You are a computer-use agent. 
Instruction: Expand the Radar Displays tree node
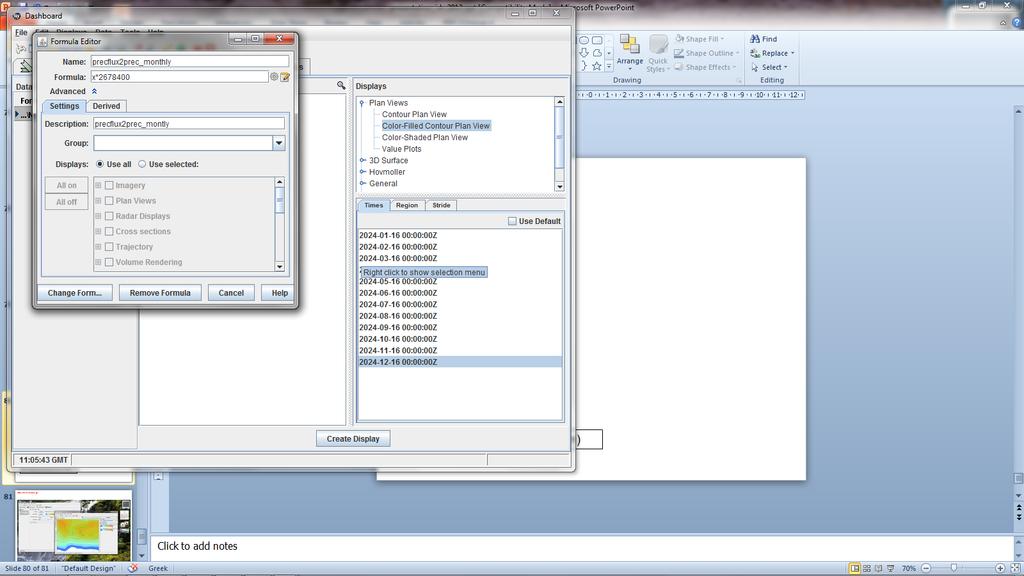(99, 216)
